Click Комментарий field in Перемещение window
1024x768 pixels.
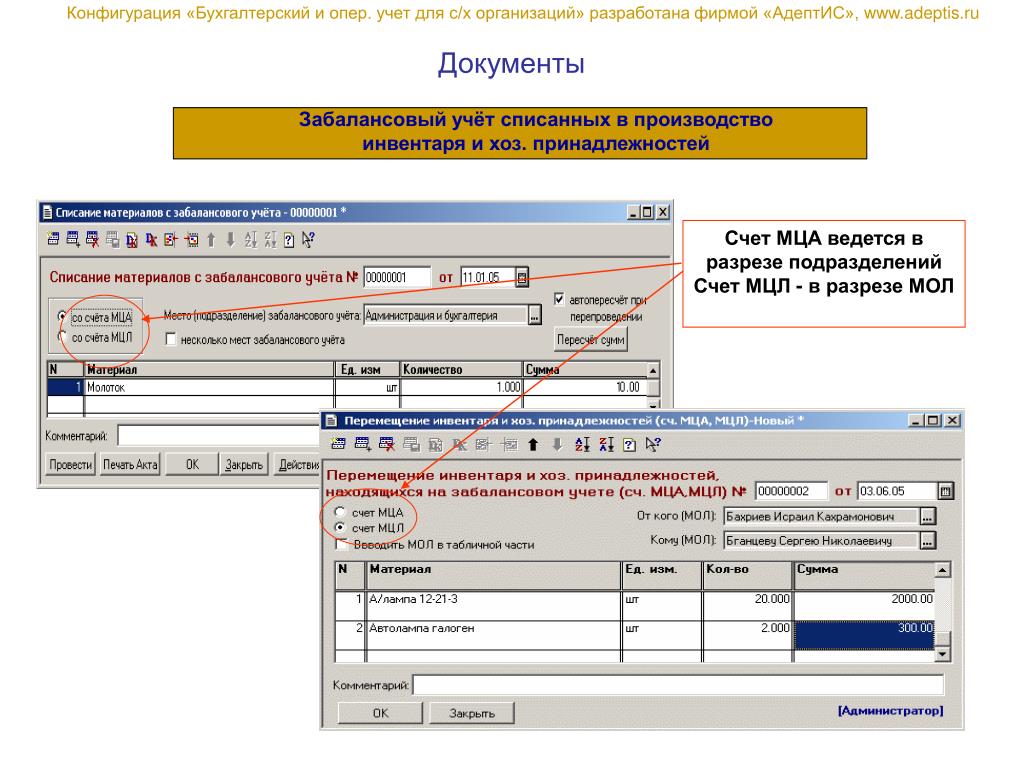pyautogui.click(x=679, y=685)
